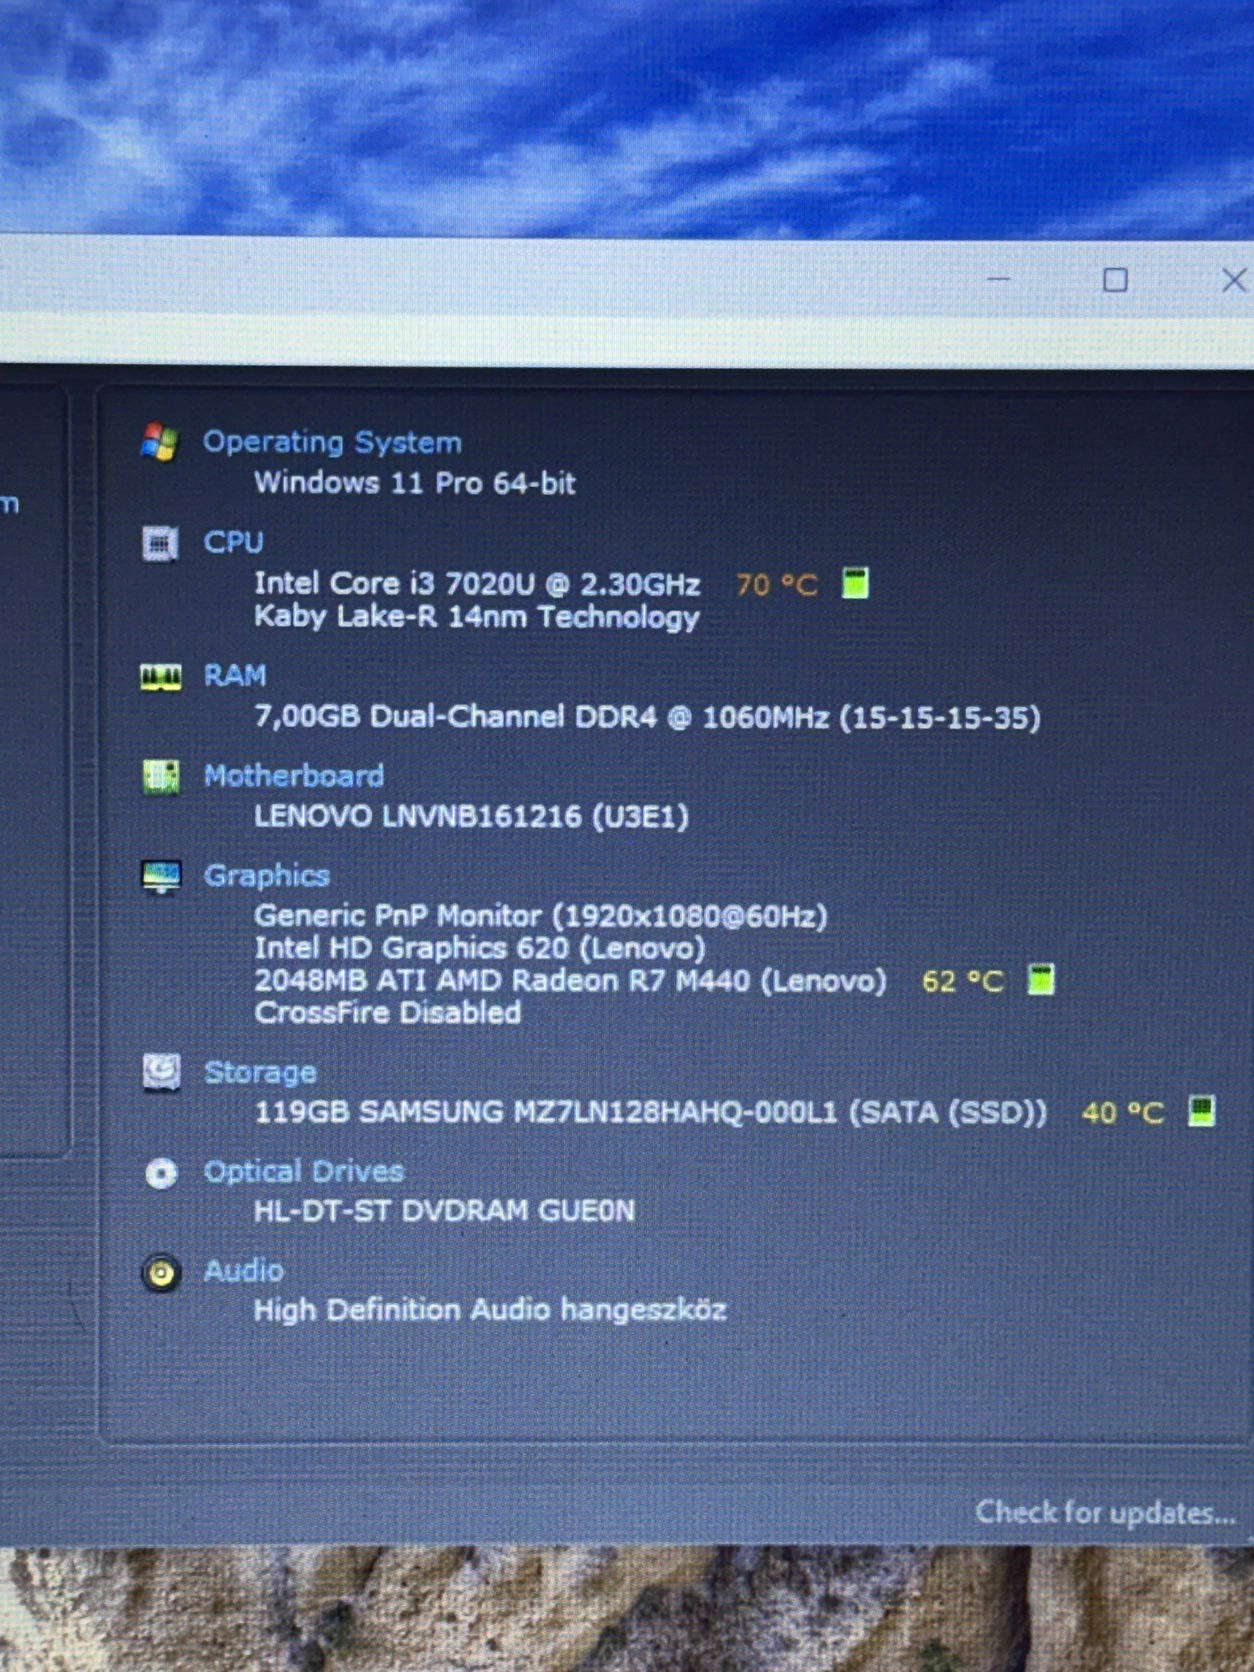Click the 40 °C storage temperature value
This screenshot has width=1254, height=1672.
coord(1123,1113)
